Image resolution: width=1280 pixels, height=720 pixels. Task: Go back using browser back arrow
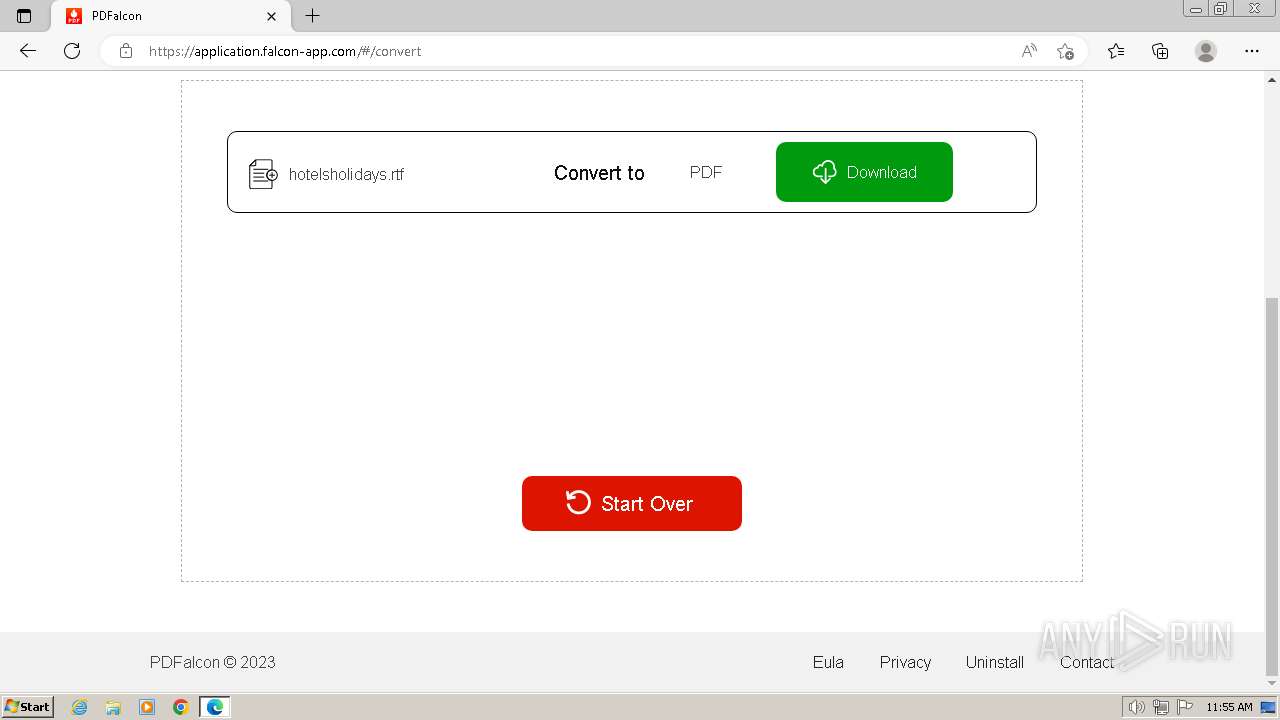coord(28,51)
